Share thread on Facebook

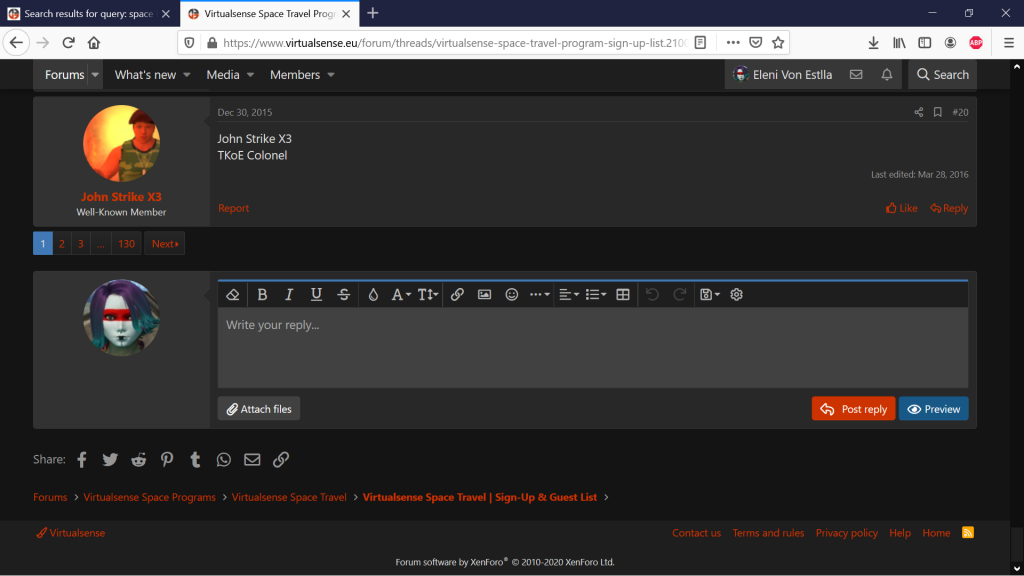pos(82,460)
